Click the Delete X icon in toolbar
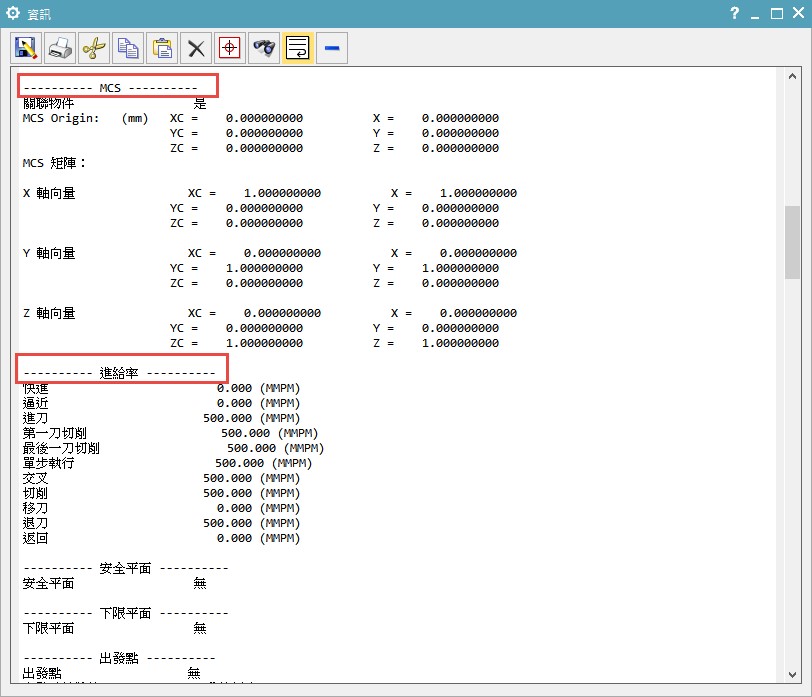Image resolution: width=812 pixels, height=697 pixels. (x=196, y=48)
